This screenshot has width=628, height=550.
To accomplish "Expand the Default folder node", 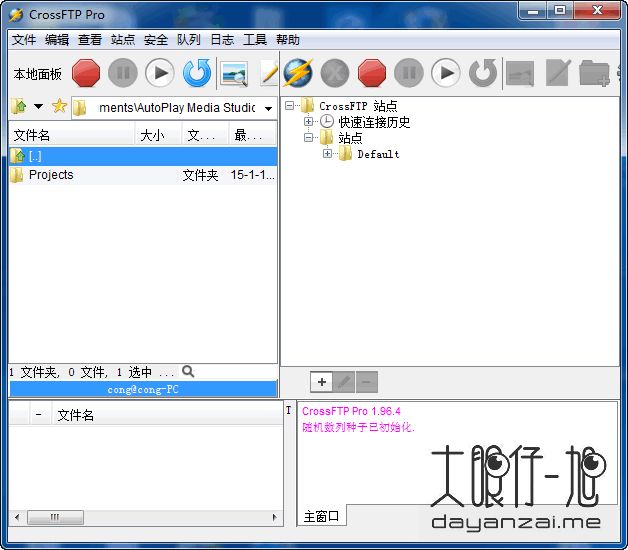I will pos(327,153).
